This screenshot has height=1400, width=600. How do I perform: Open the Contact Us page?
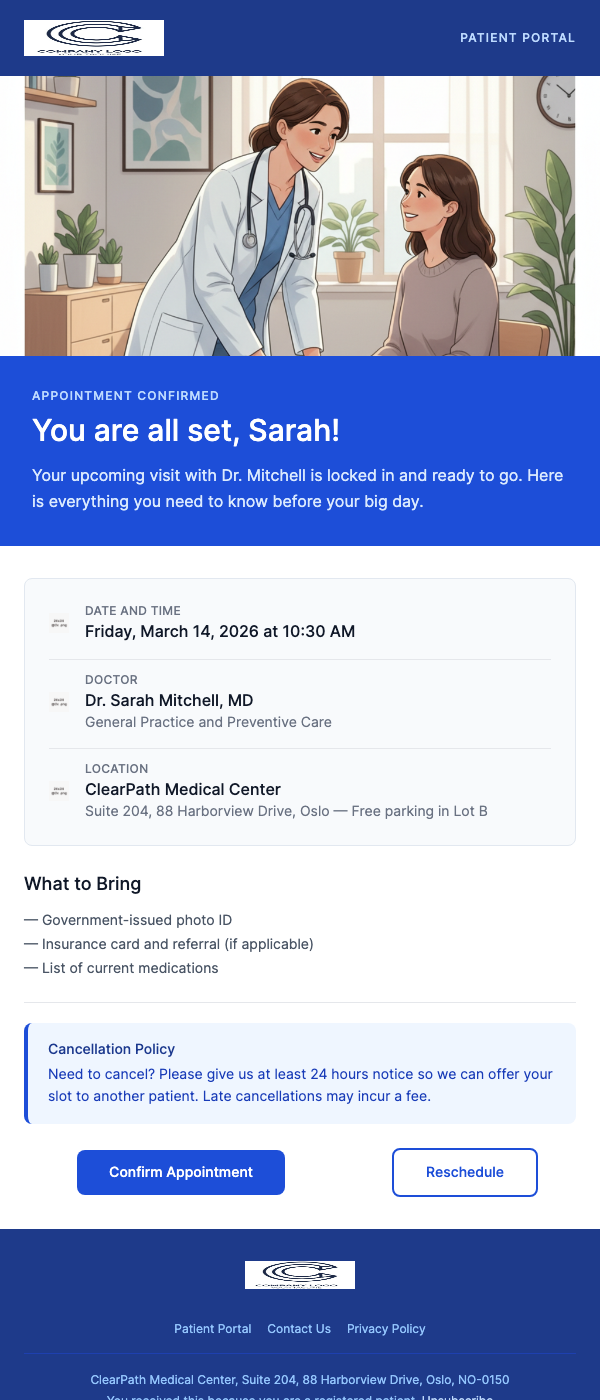(x=298, y=1328)
